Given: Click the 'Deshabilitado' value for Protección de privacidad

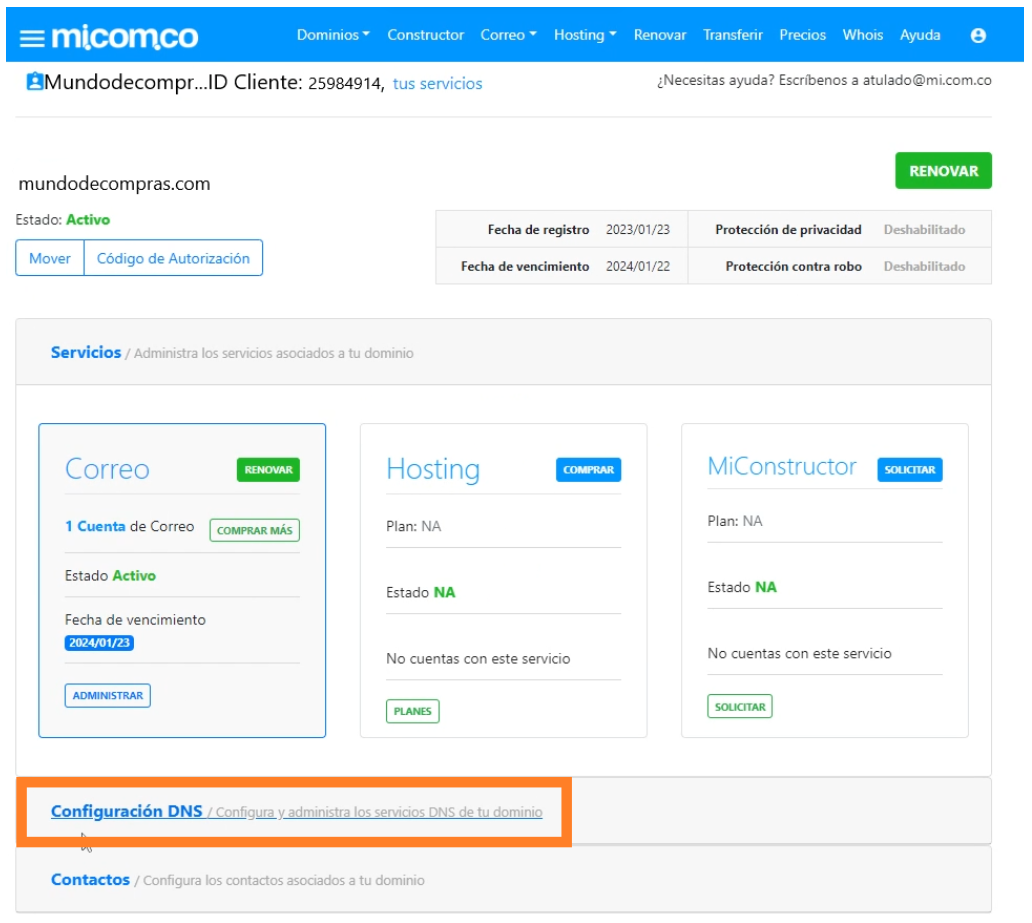Looking at the screenshot, I should click(924, 229).
